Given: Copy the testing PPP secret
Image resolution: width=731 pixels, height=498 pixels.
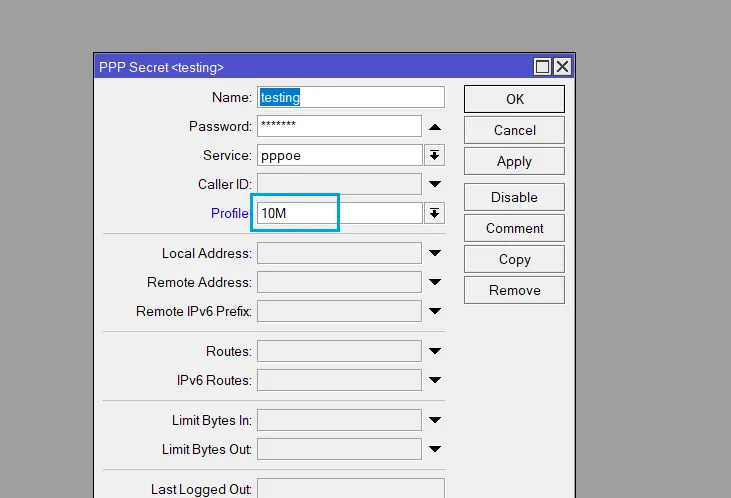Looking at the screenshot, I should (x=514, y=259).
